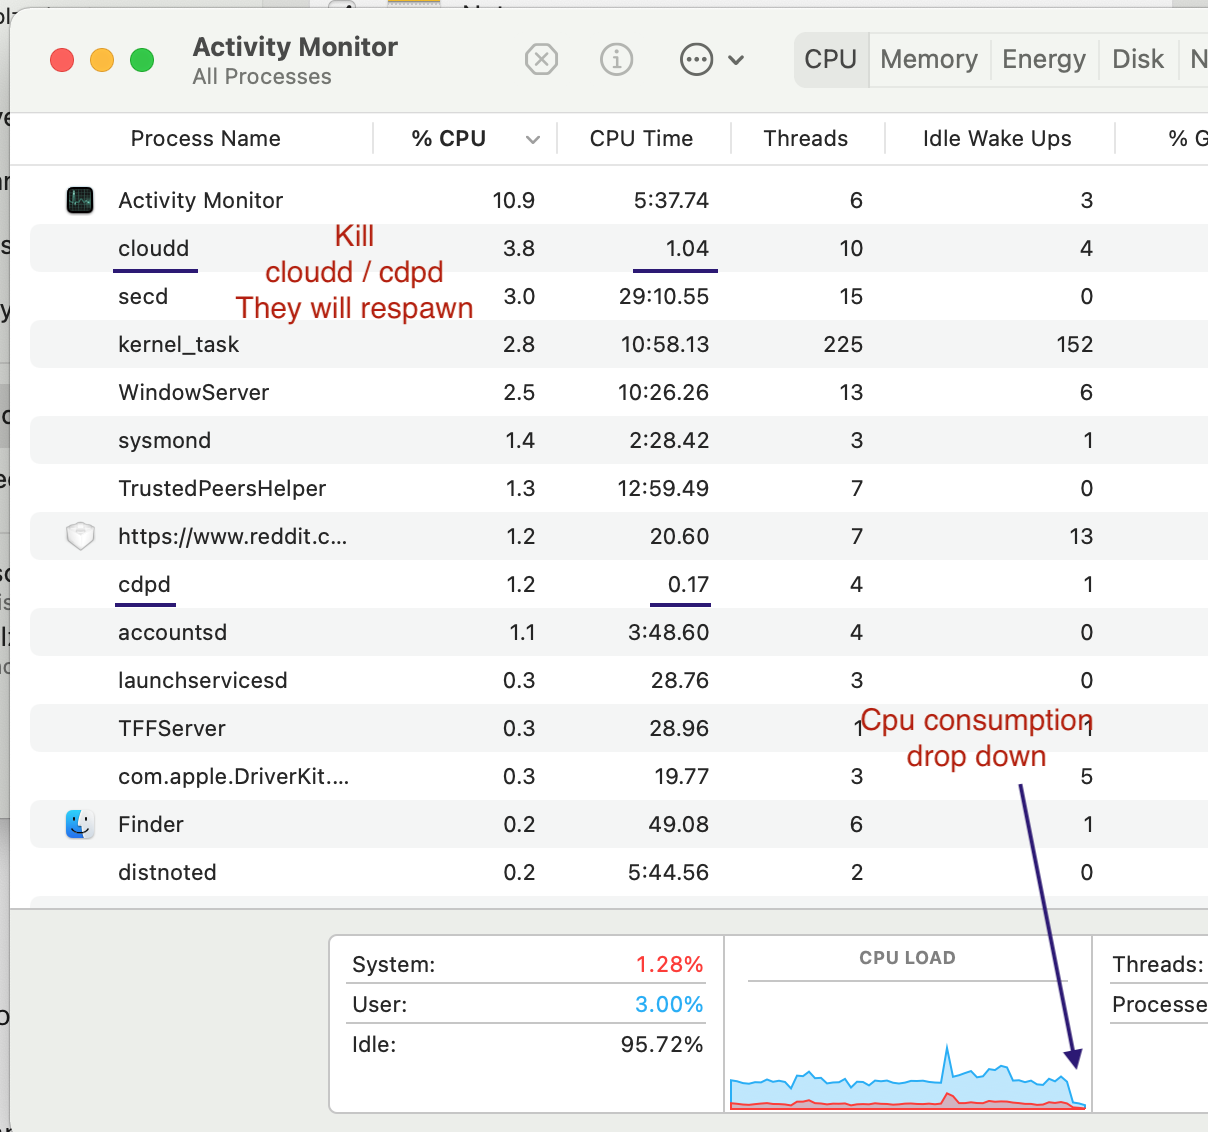The height and width of the screenshot is (1132, 1208).
Task: Sort by the Idle Wake Ups header
Action: click(997, 139)
